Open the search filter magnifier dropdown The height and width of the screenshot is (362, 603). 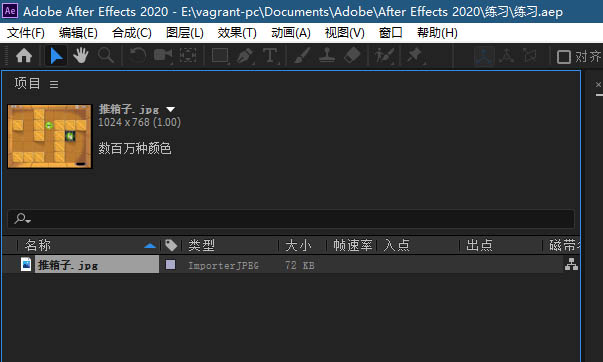22,219
